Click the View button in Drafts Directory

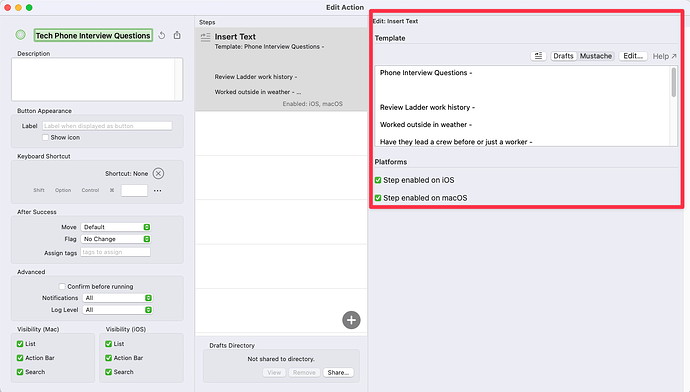[274, 372]
